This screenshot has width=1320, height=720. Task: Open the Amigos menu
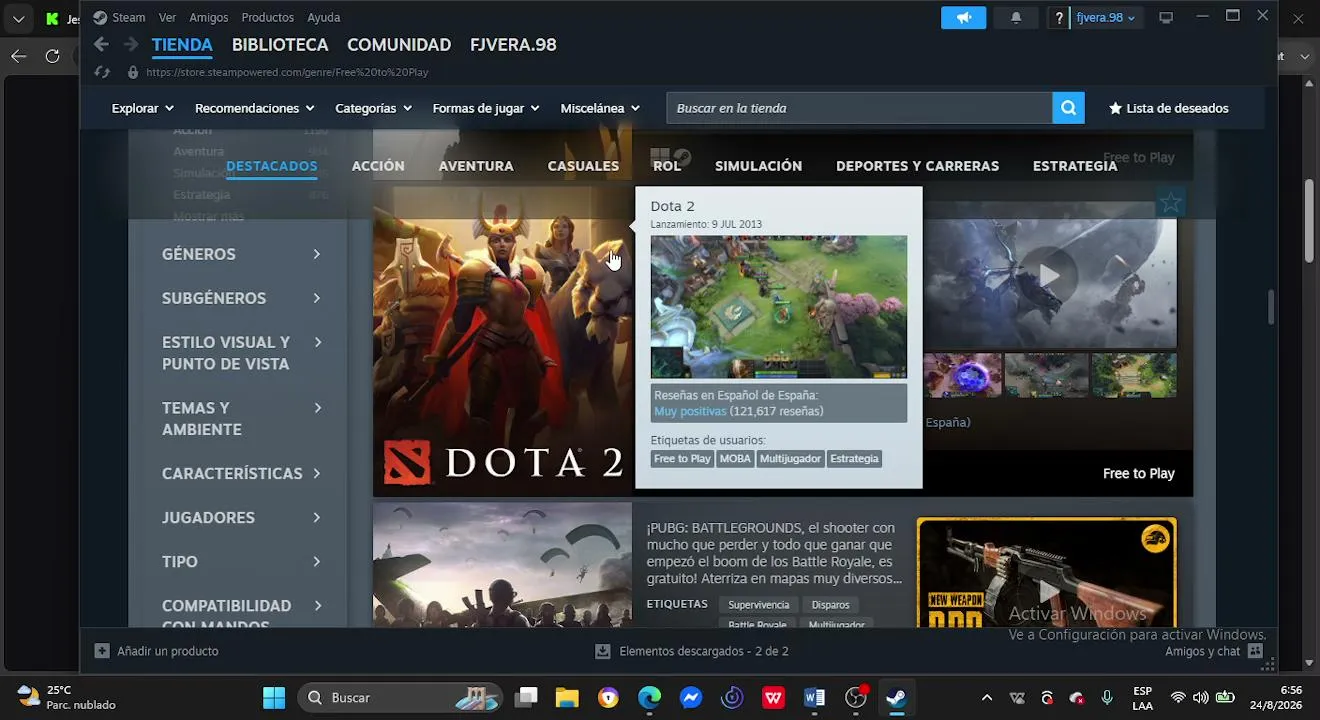tap(209, 18)
